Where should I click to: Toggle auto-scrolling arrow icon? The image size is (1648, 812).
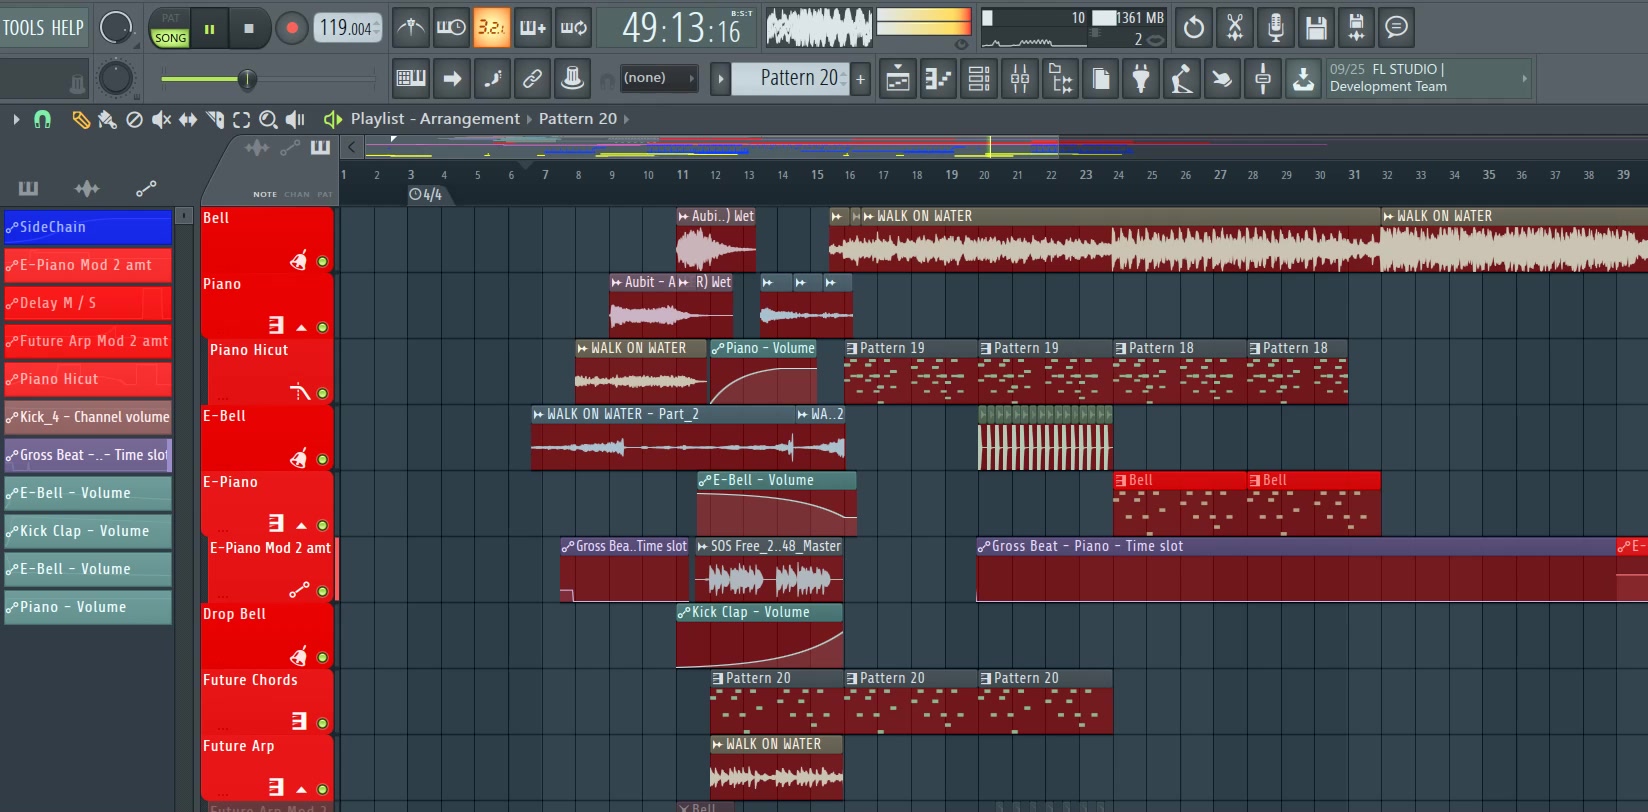(452, 78)
